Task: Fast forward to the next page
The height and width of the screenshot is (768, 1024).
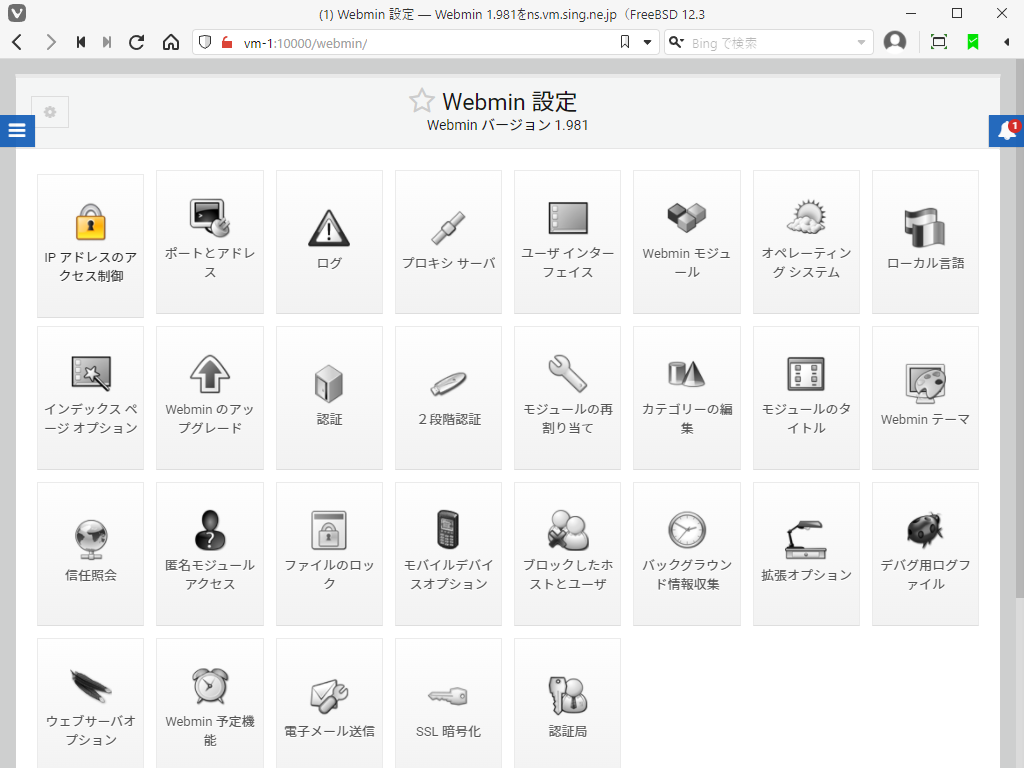Action: pos(107,42)
